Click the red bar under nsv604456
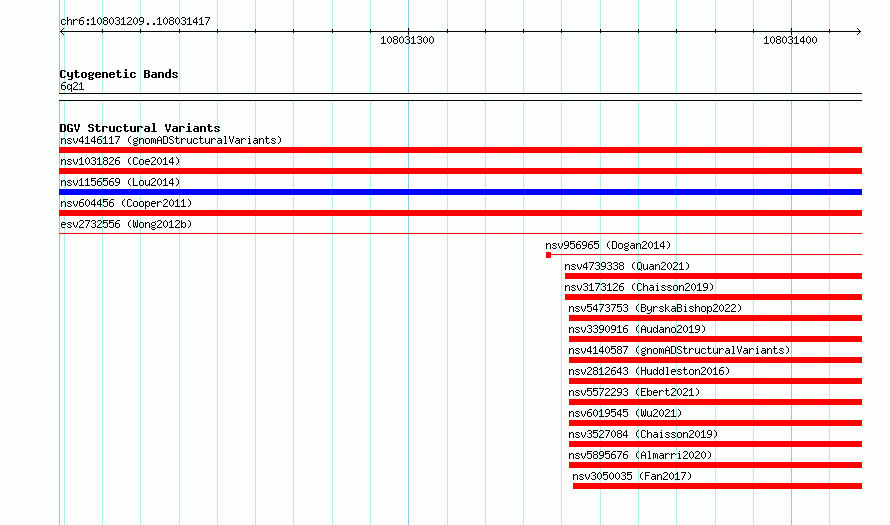The width and height of the screenshot is (890, 525). [x=460, y=213]
